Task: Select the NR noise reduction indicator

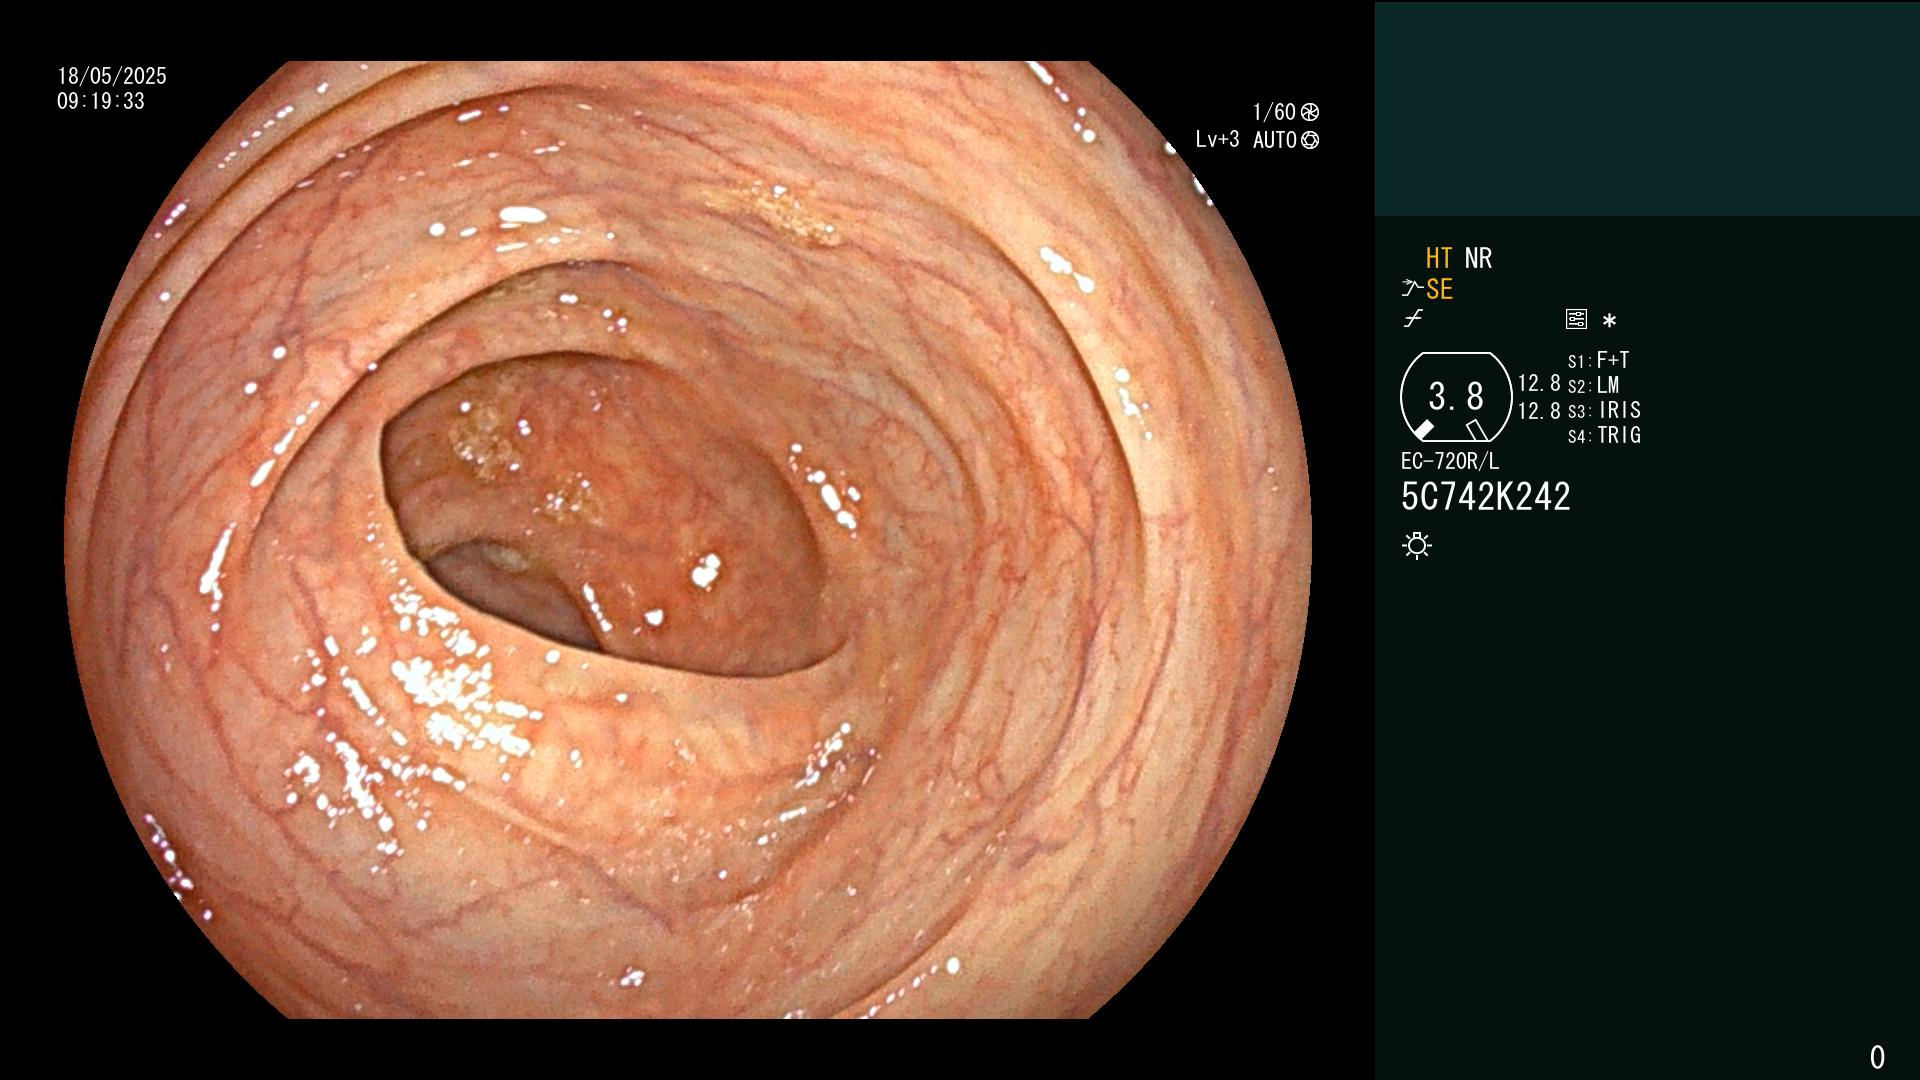Action: (1478, 258)
